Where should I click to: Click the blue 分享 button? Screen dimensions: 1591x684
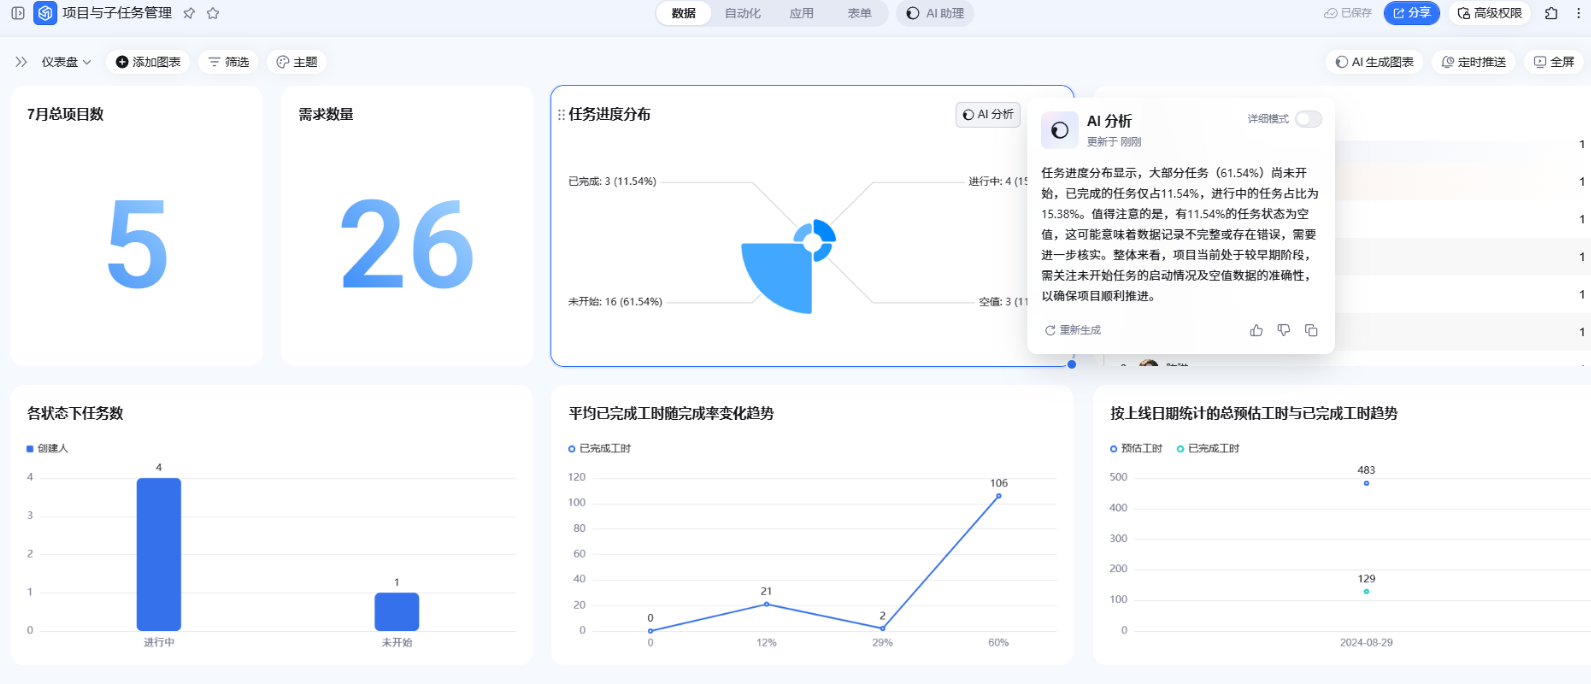tap(1410, 13)
